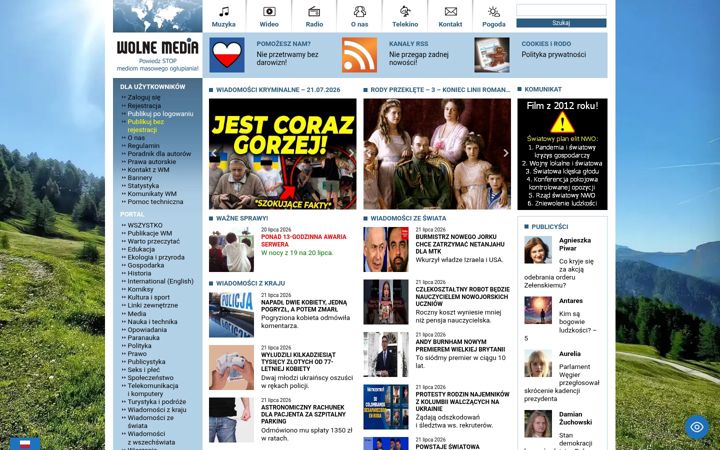The height and width of the screenshot is (450, 720).
Task: Open the Pomożesz nam? heading link
Action: tap(283, 44)
